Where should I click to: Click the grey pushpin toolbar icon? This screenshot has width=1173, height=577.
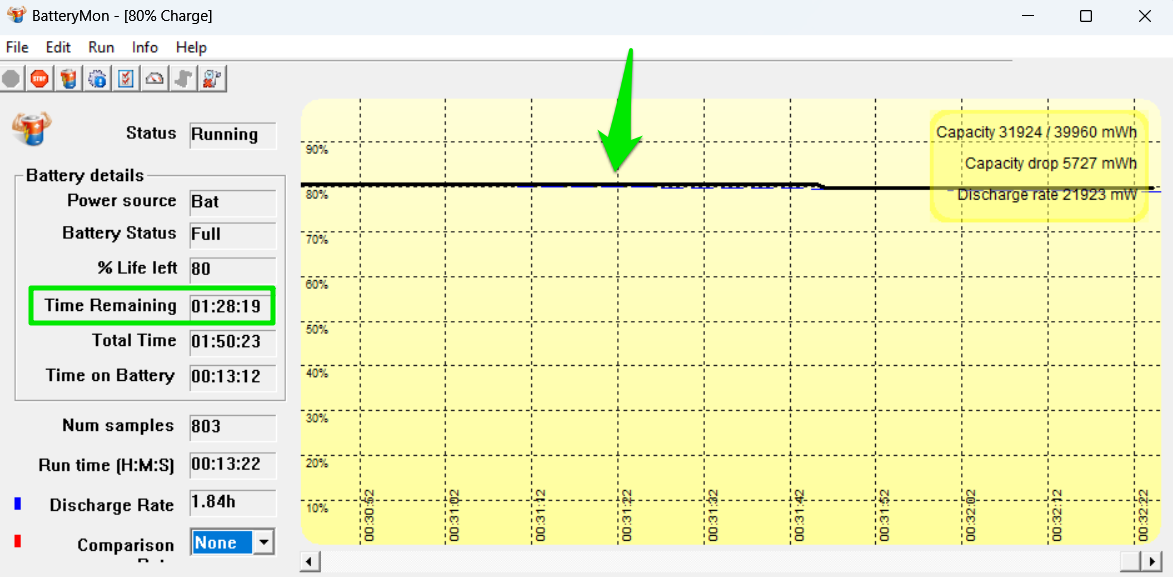183,79
